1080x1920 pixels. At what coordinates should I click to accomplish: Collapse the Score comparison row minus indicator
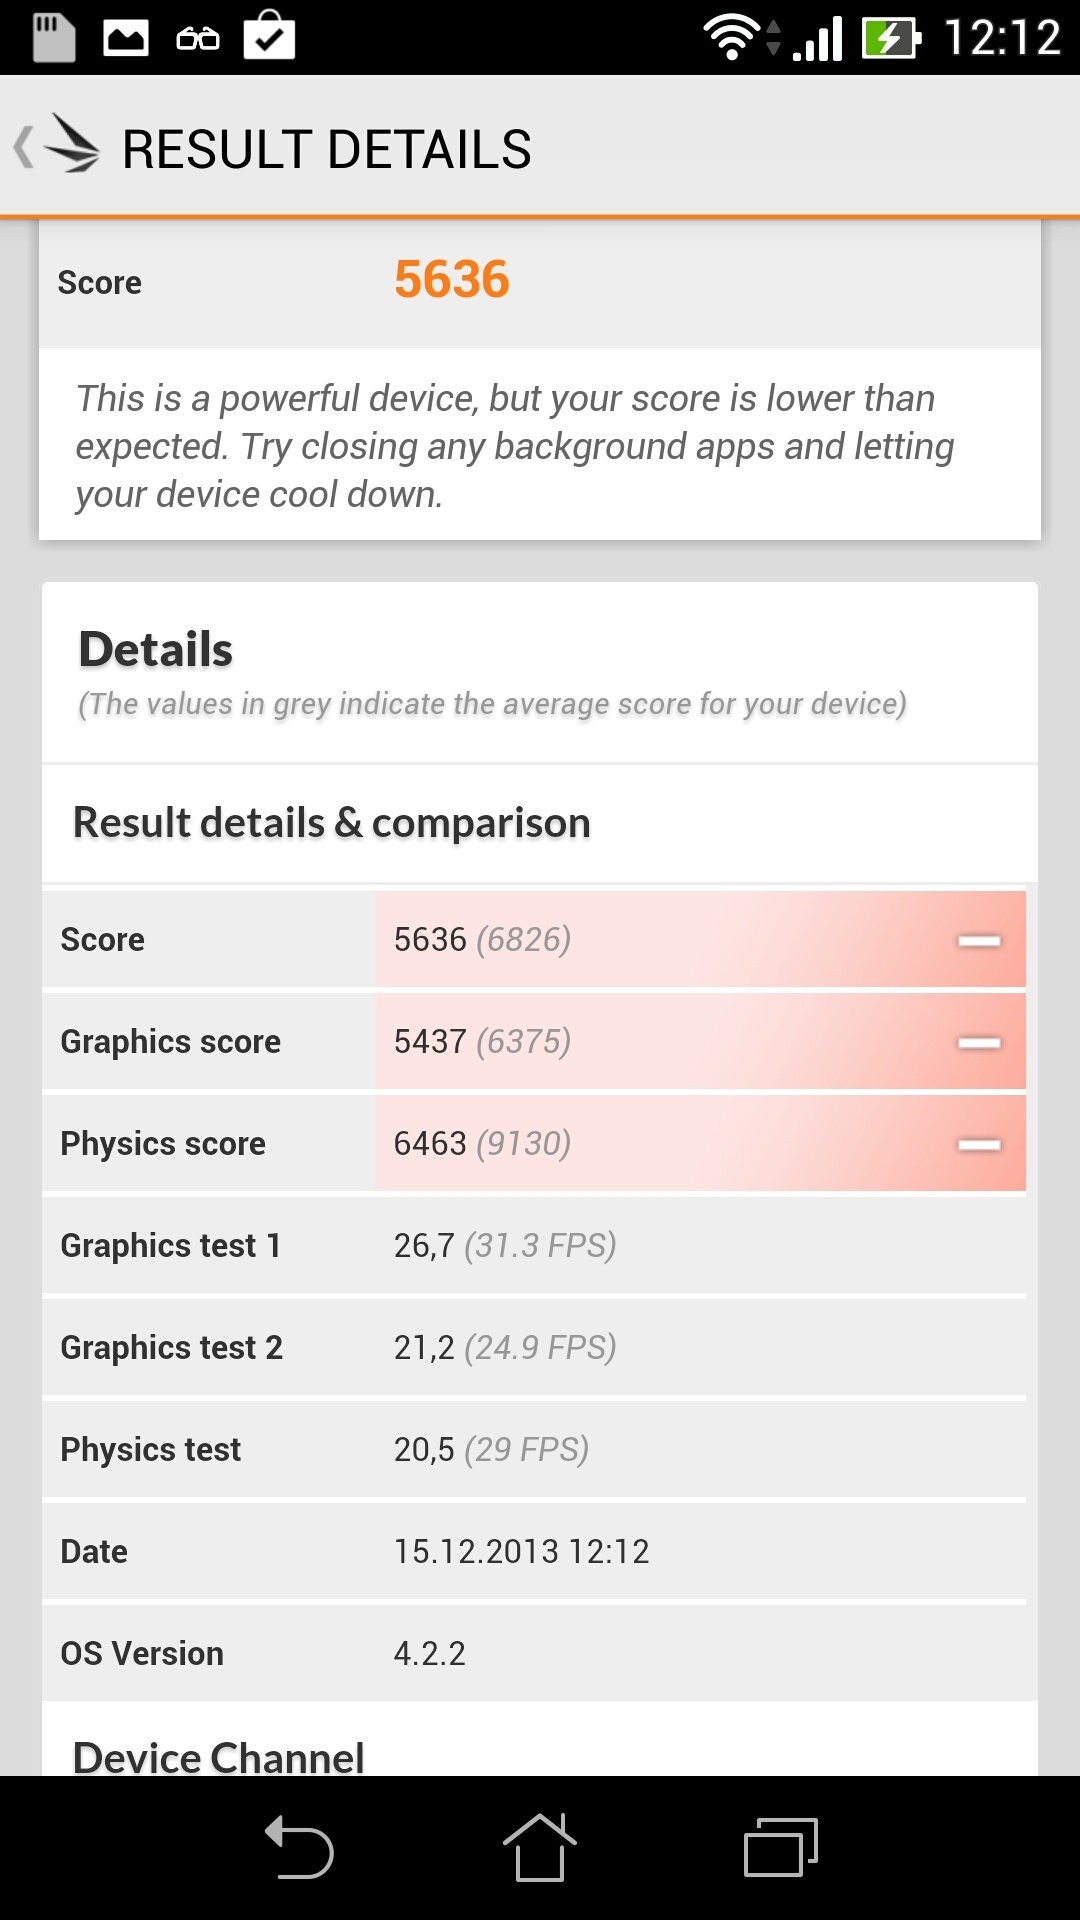(979, 940)
